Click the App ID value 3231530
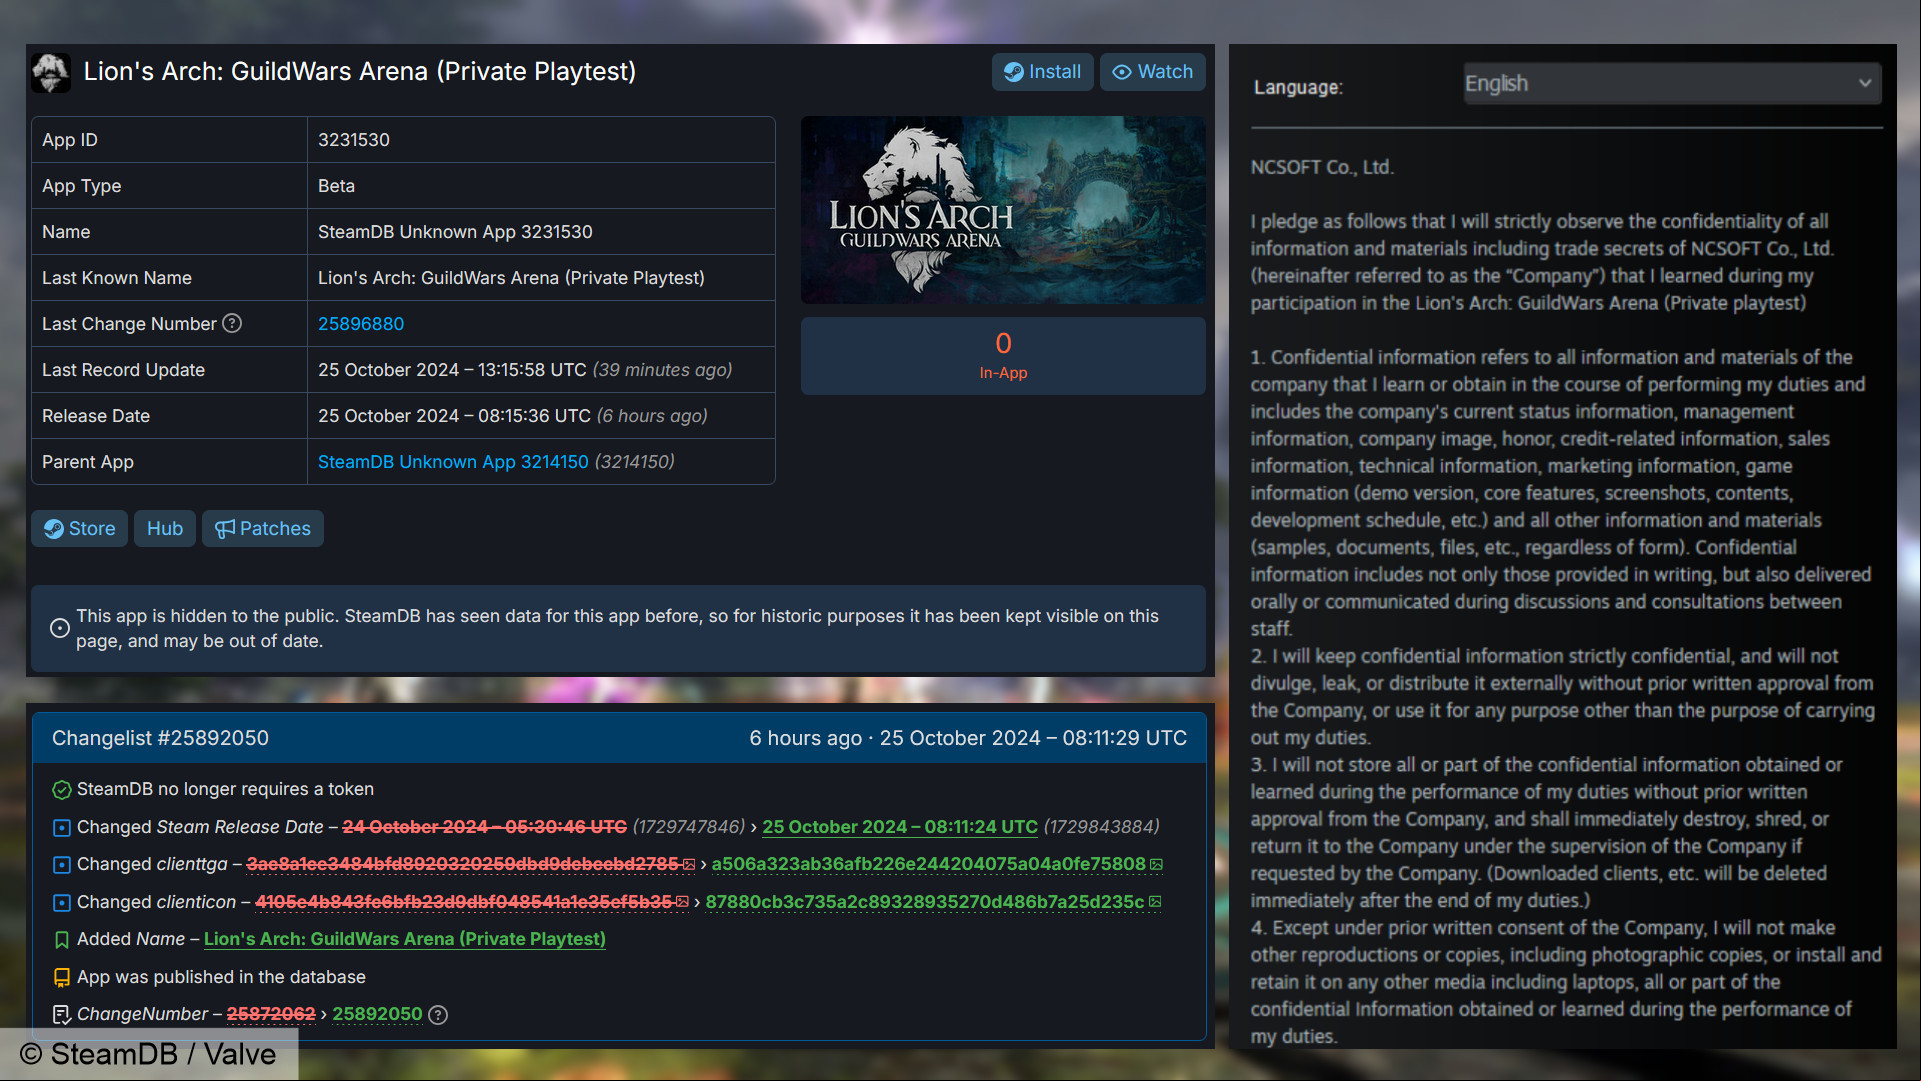 (x=354, y=140)
